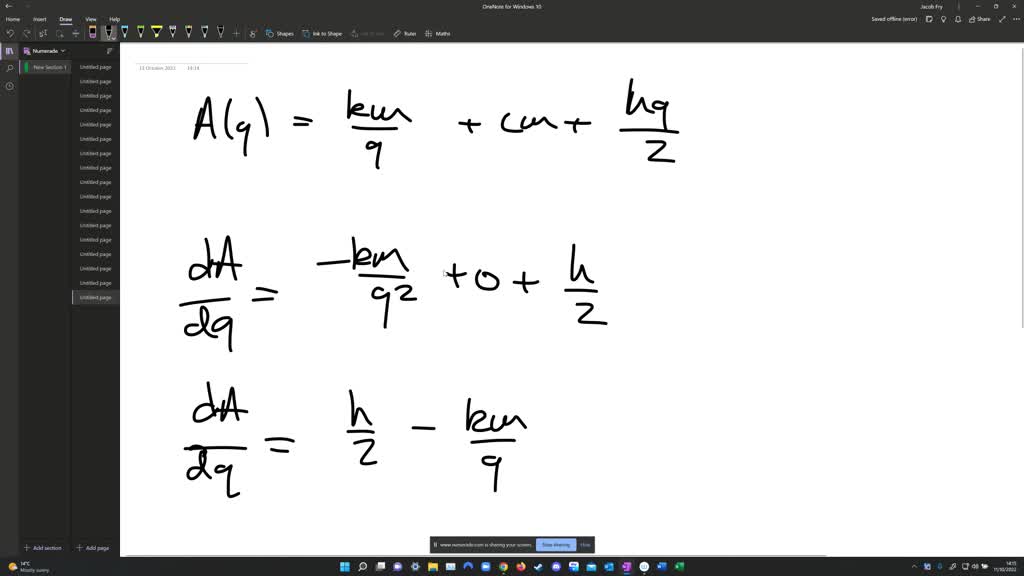Switch to the Insert ribbon tab
The image size is (1024, 576).
[40, 19]
